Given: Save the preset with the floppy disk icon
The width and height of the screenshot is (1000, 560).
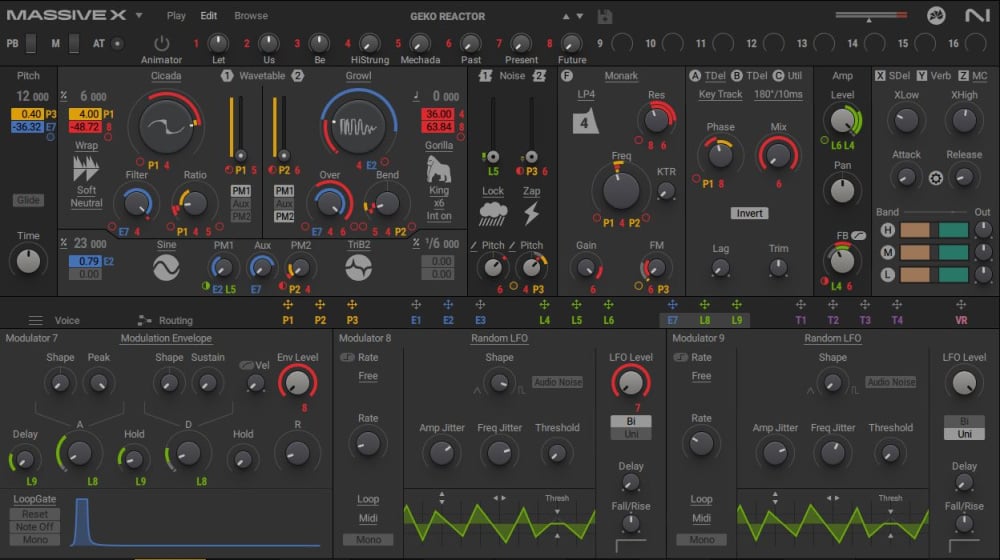Looking at the screenshot, I should (605, 17).
